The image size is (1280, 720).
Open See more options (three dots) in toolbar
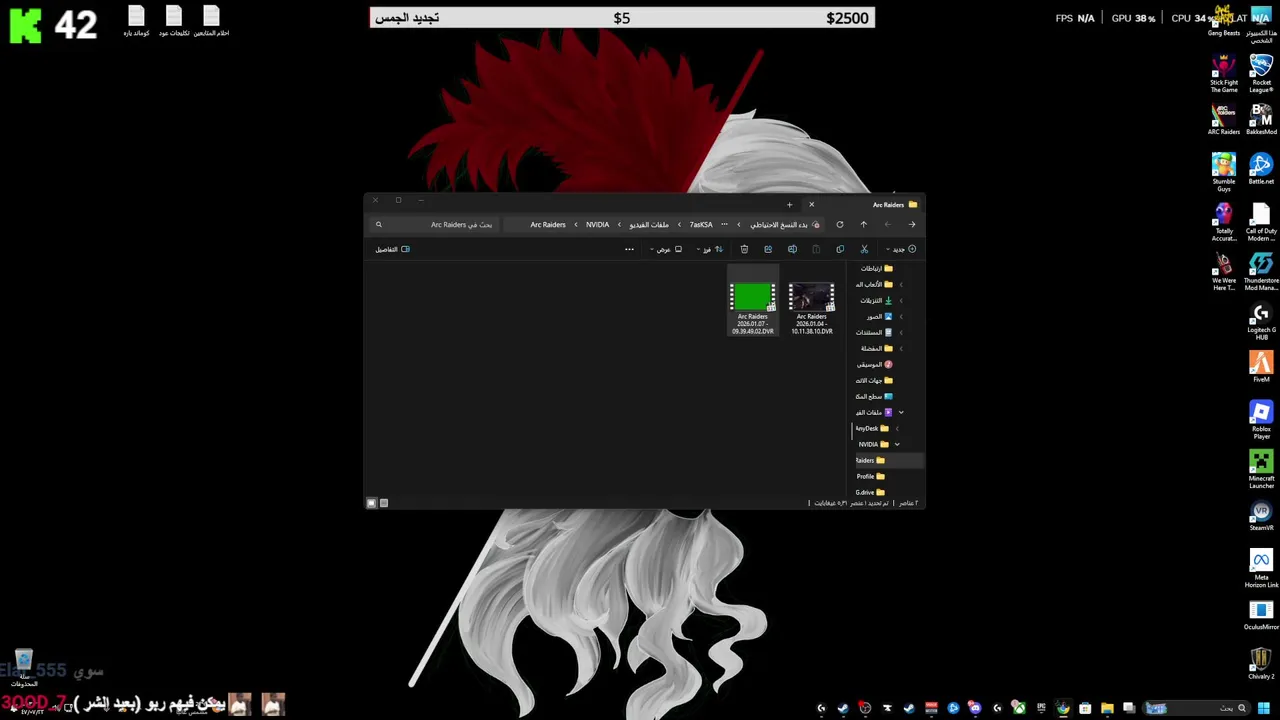629,249
